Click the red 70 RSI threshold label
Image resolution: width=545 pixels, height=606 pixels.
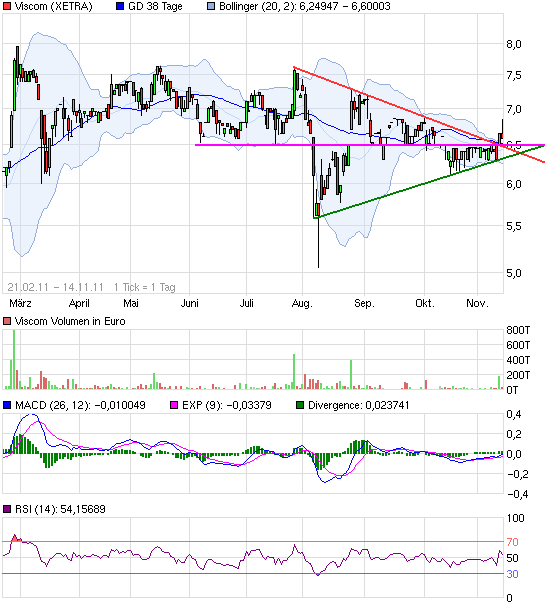(x=512, y=542)
